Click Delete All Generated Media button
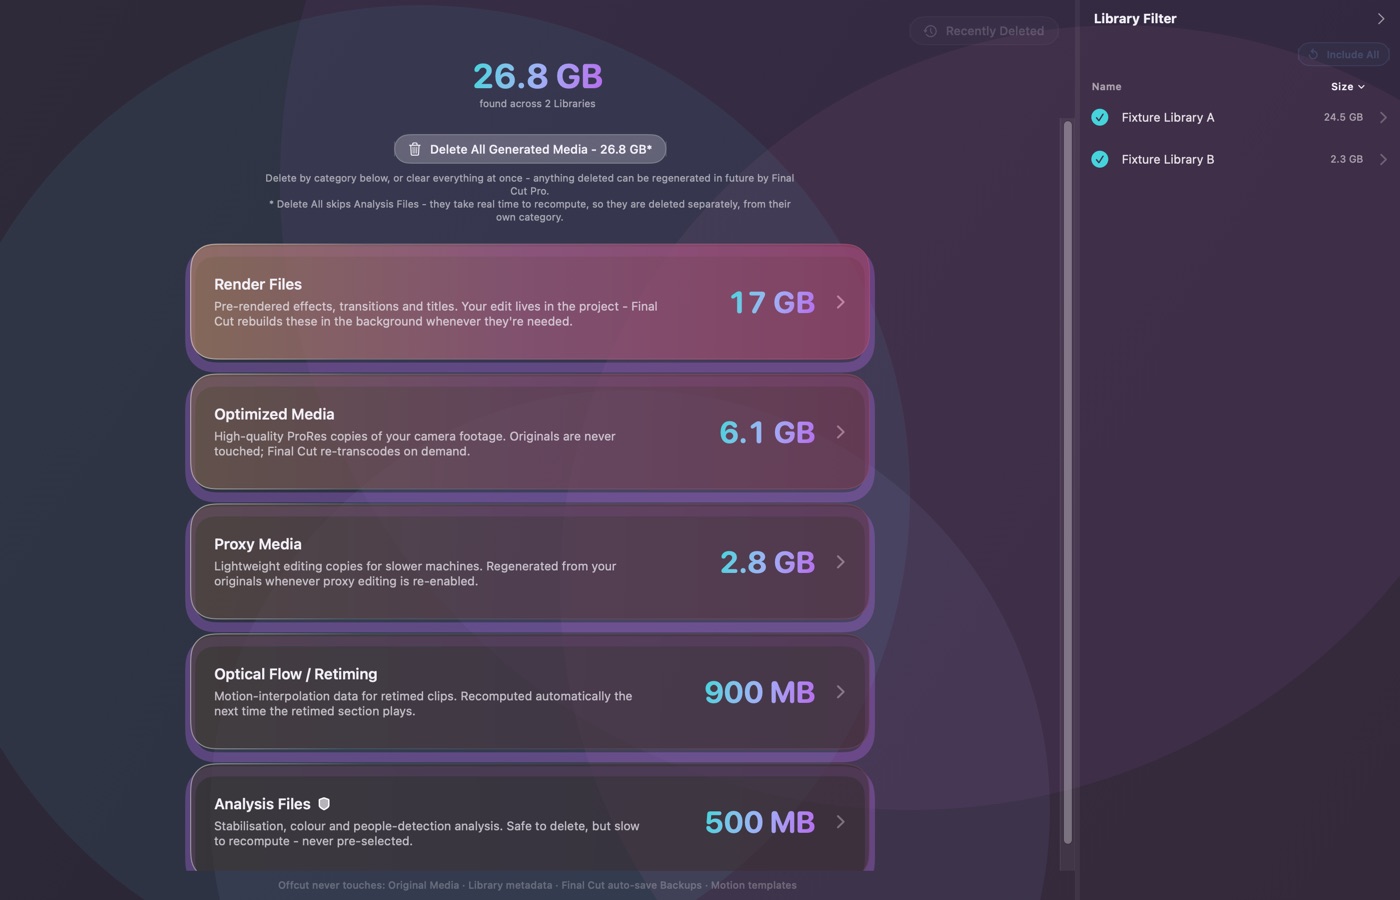 [530, 149]
